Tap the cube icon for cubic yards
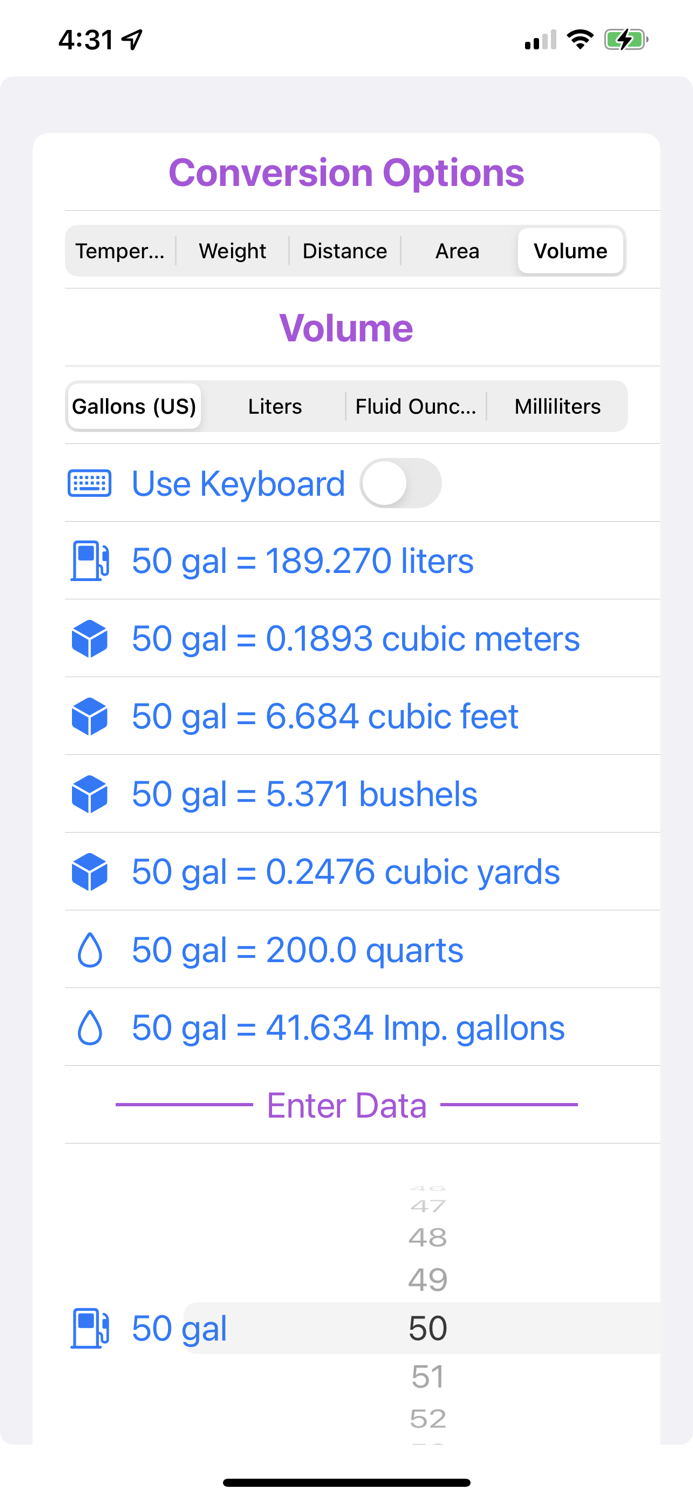Screen dimensions: 693x1500 (x=89, y=871)
